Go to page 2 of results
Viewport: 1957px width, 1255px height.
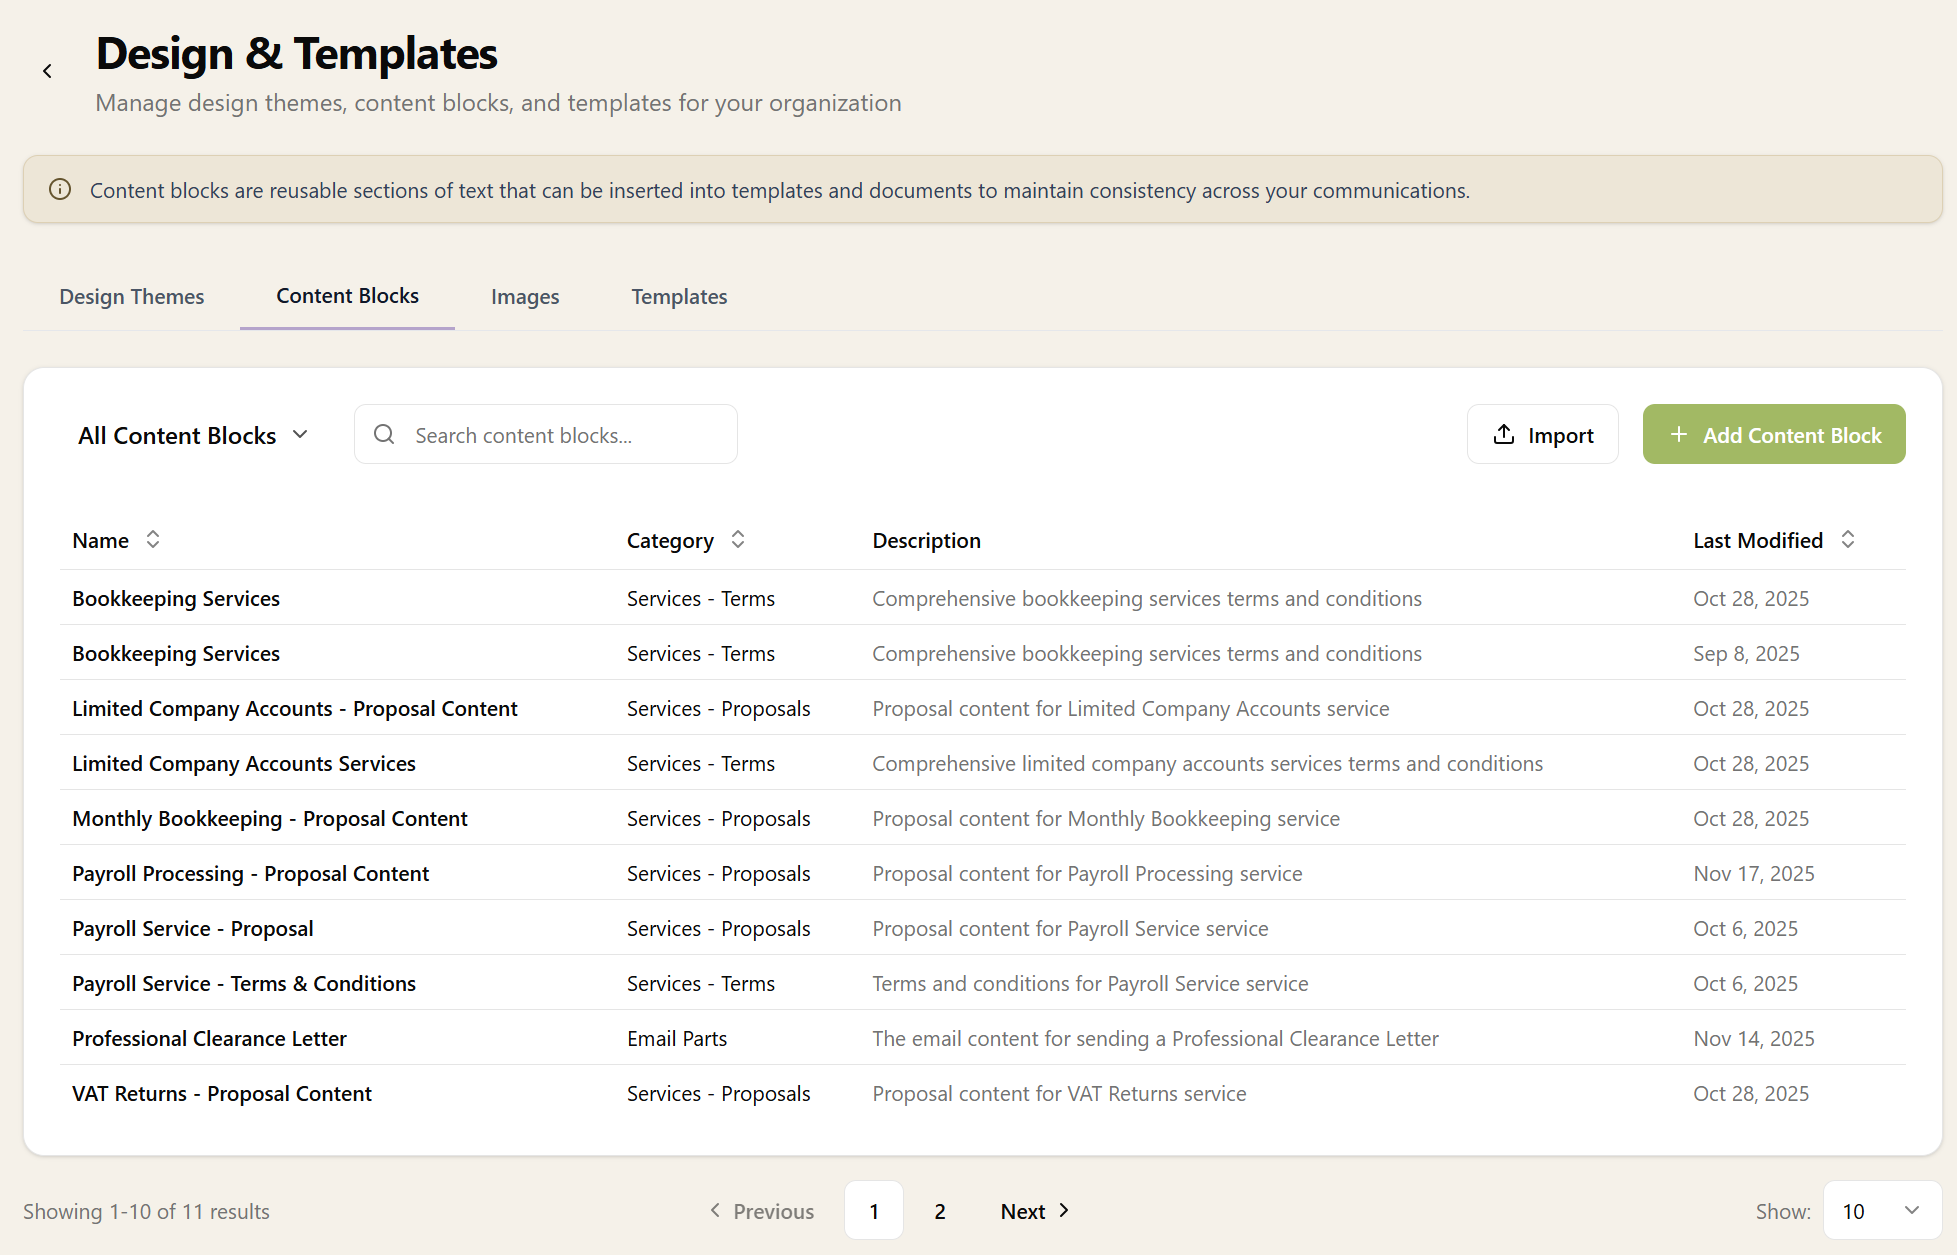pos(940,1211)
